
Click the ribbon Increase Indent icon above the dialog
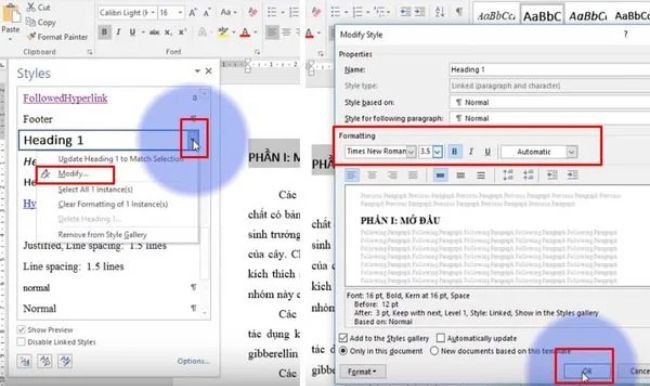coord(420,12)
